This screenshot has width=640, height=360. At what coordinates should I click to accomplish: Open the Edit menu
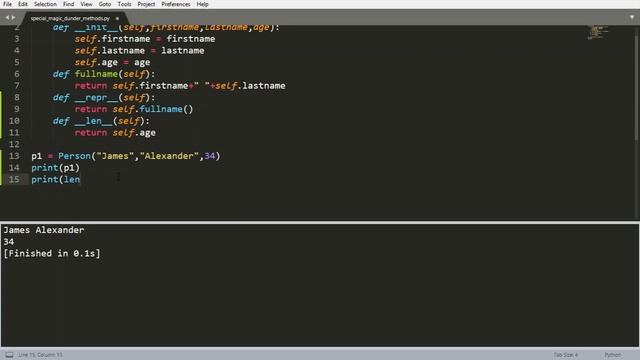(x=22, y=4)
